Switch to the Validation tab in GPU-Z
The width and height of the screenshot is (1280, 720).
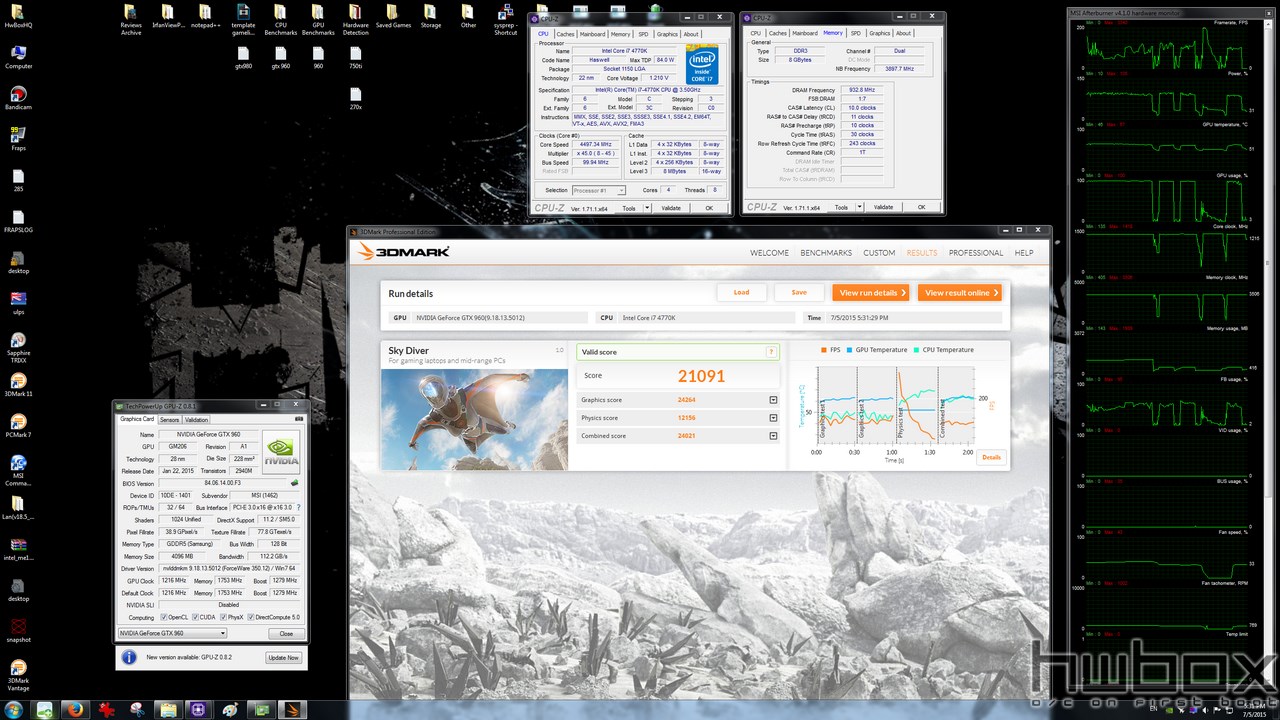coord(197,420)
